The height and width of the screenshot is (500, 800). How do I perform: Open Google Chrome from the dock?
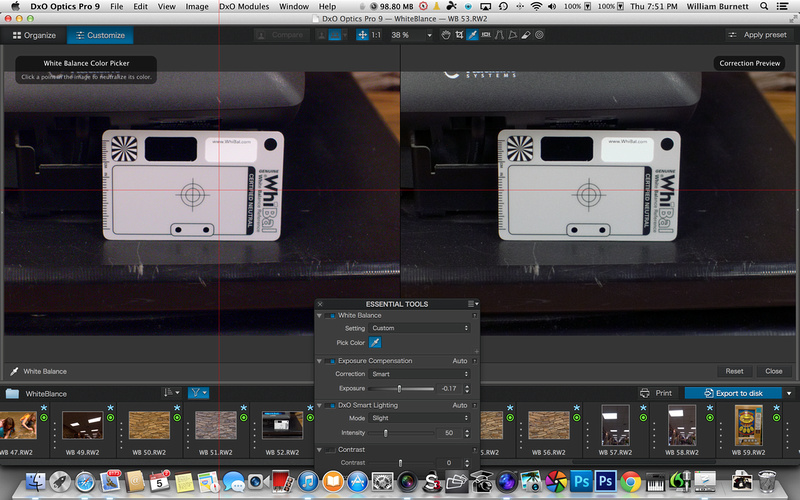(631, 481)
